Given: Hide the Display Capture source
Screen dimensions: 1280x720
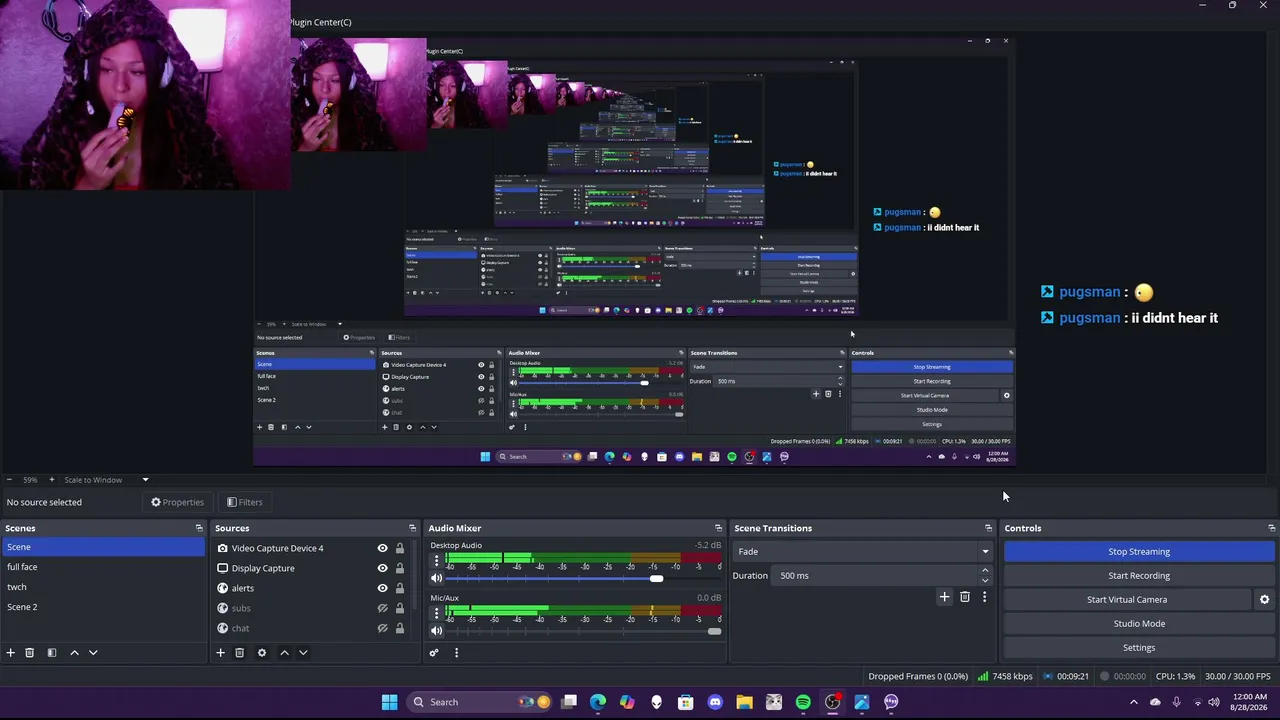Looking at the screenshot, I should coord(382,568).
